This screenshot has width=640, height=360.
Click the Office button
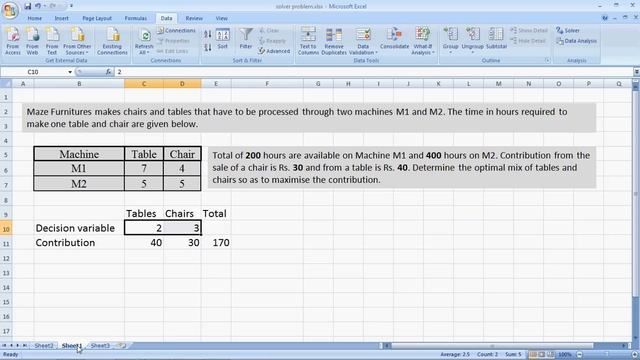(x=10, y=10)
